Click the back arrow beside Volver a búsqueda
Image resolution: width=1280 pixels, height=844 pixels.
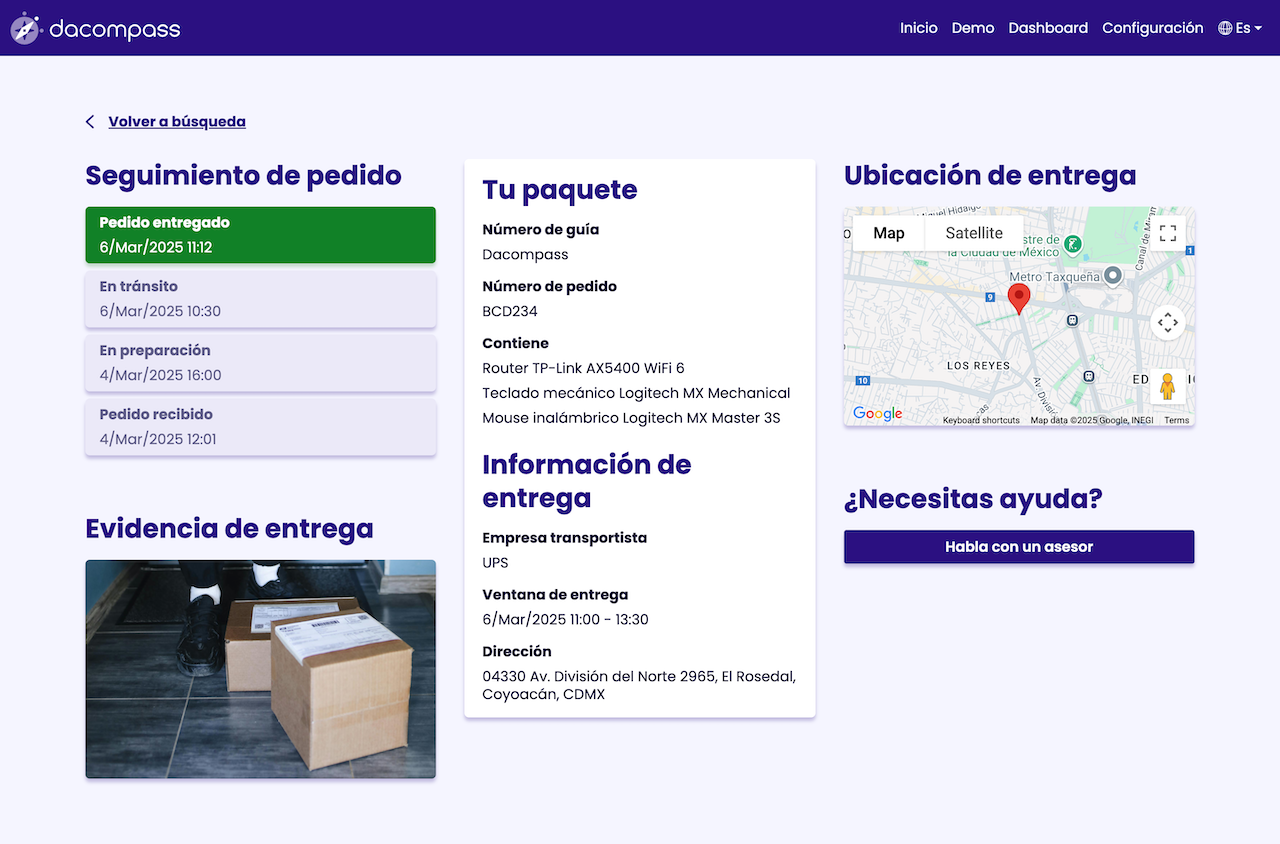point(90,122)
